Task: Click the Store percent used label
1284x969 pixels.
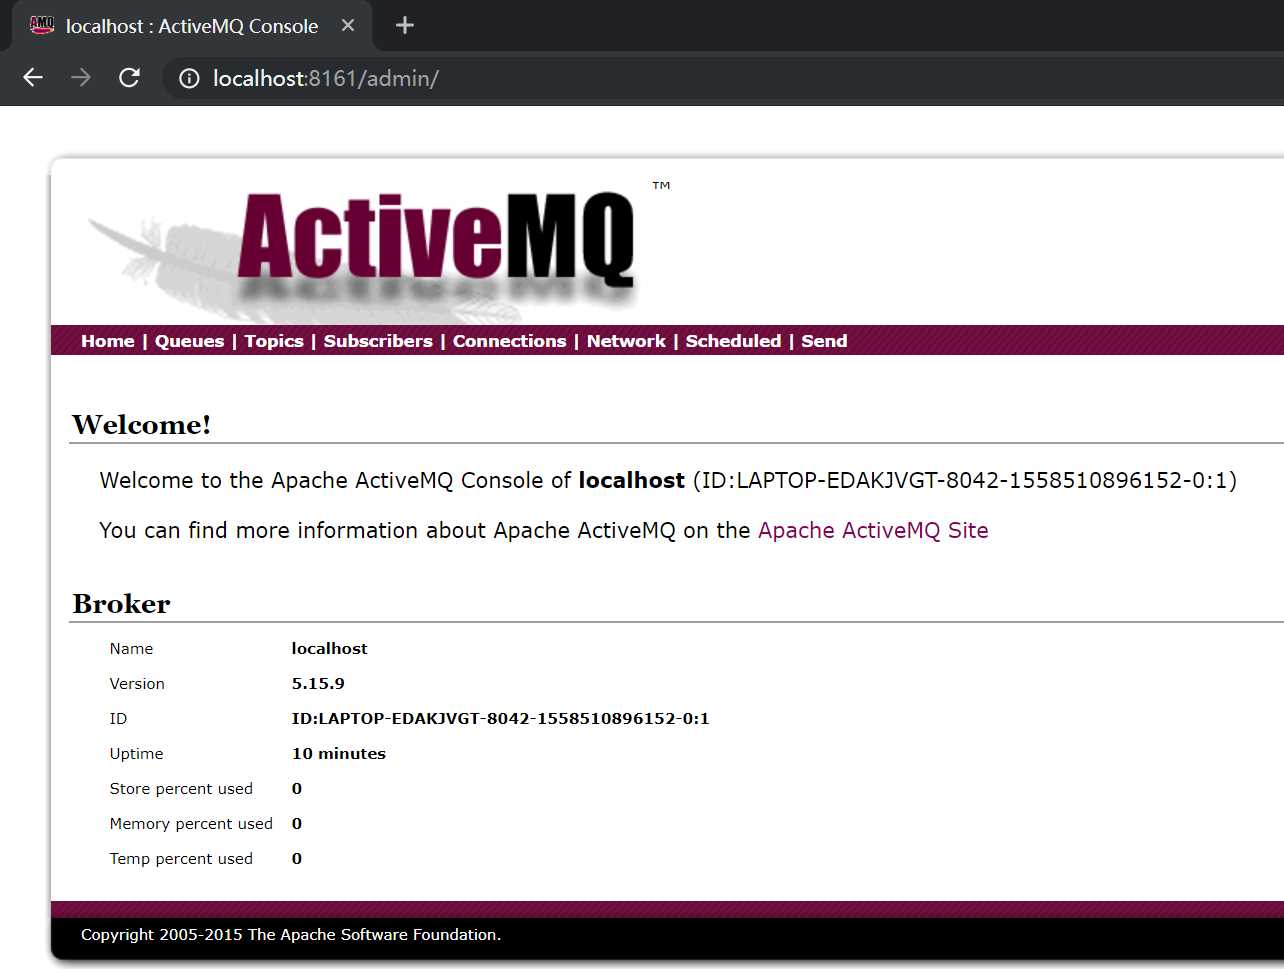Action: coord(181,789)
